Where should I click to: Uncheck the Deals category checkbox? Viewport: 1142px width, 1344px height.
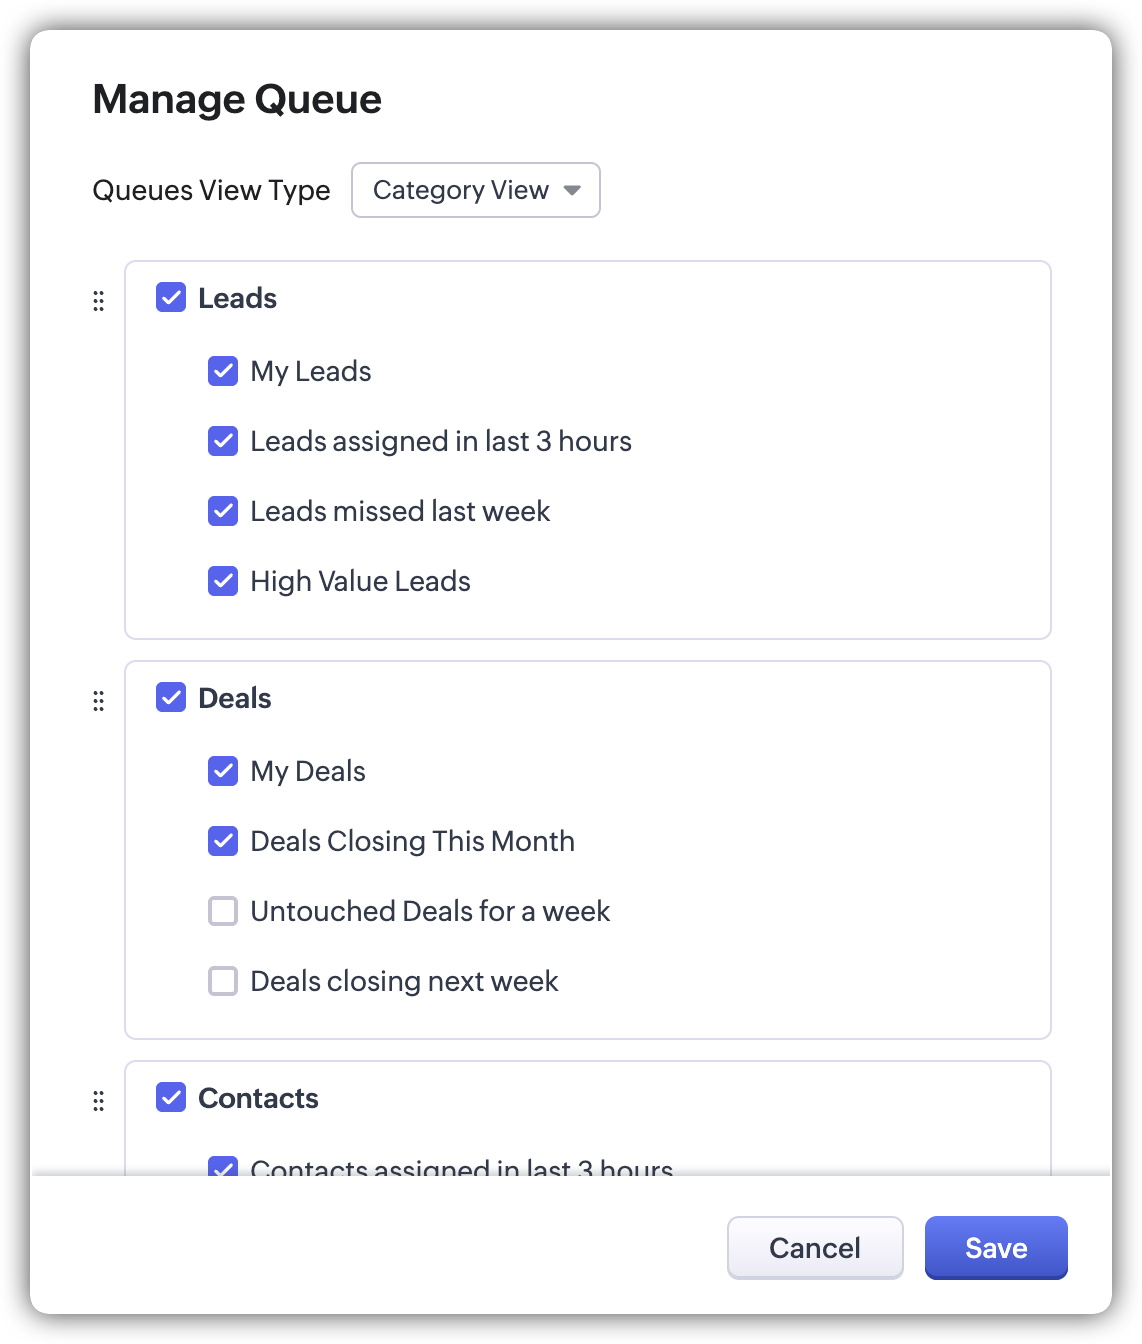pos(171,697)
